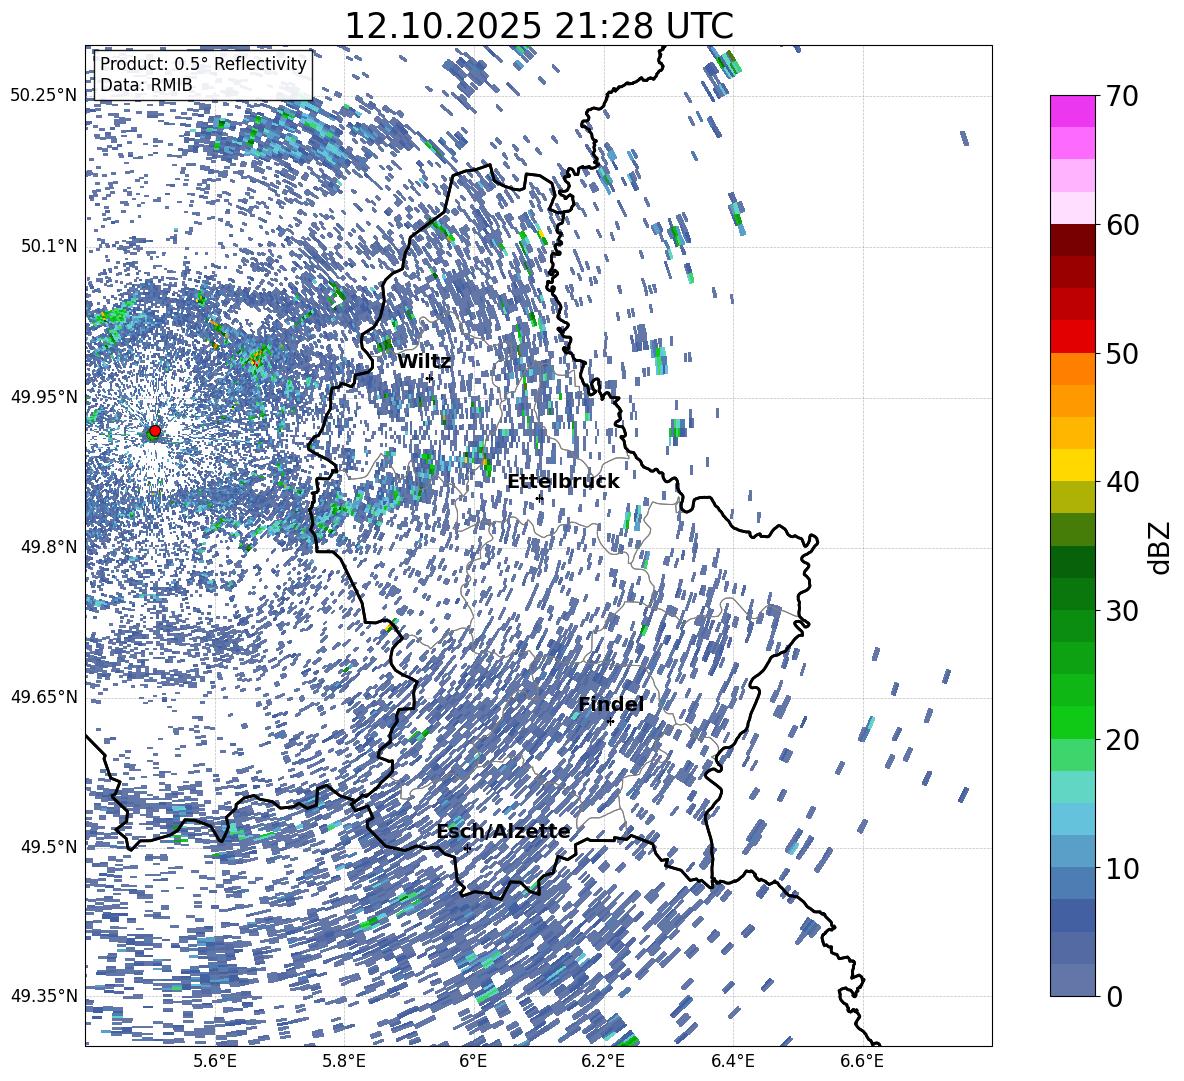This screenshot has height=1081, width=1184.
Task: Click the Esch/Alzette location cross marker
Action: click(x=467, y=848)
